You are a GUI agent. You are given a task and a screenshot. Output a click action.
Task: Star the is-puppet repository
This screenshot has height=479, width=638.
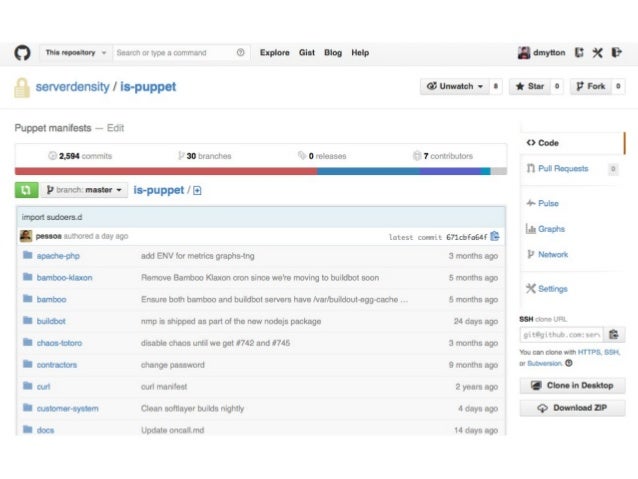[x=530, y=86]
